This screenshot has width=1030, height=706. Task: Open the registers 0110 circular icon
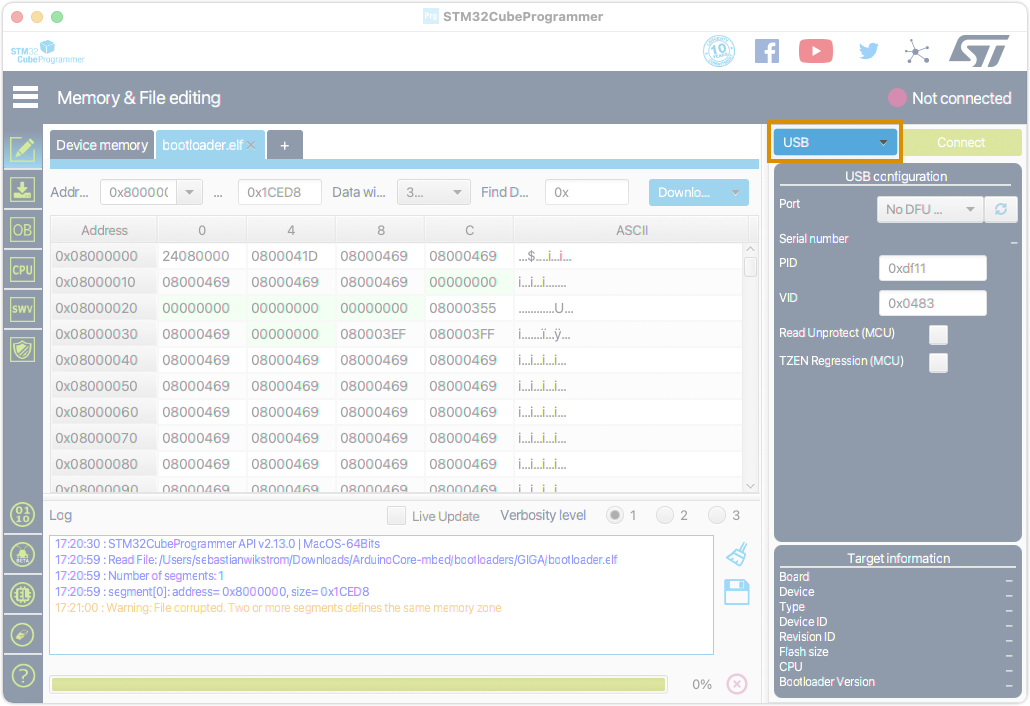click(22, 514)
